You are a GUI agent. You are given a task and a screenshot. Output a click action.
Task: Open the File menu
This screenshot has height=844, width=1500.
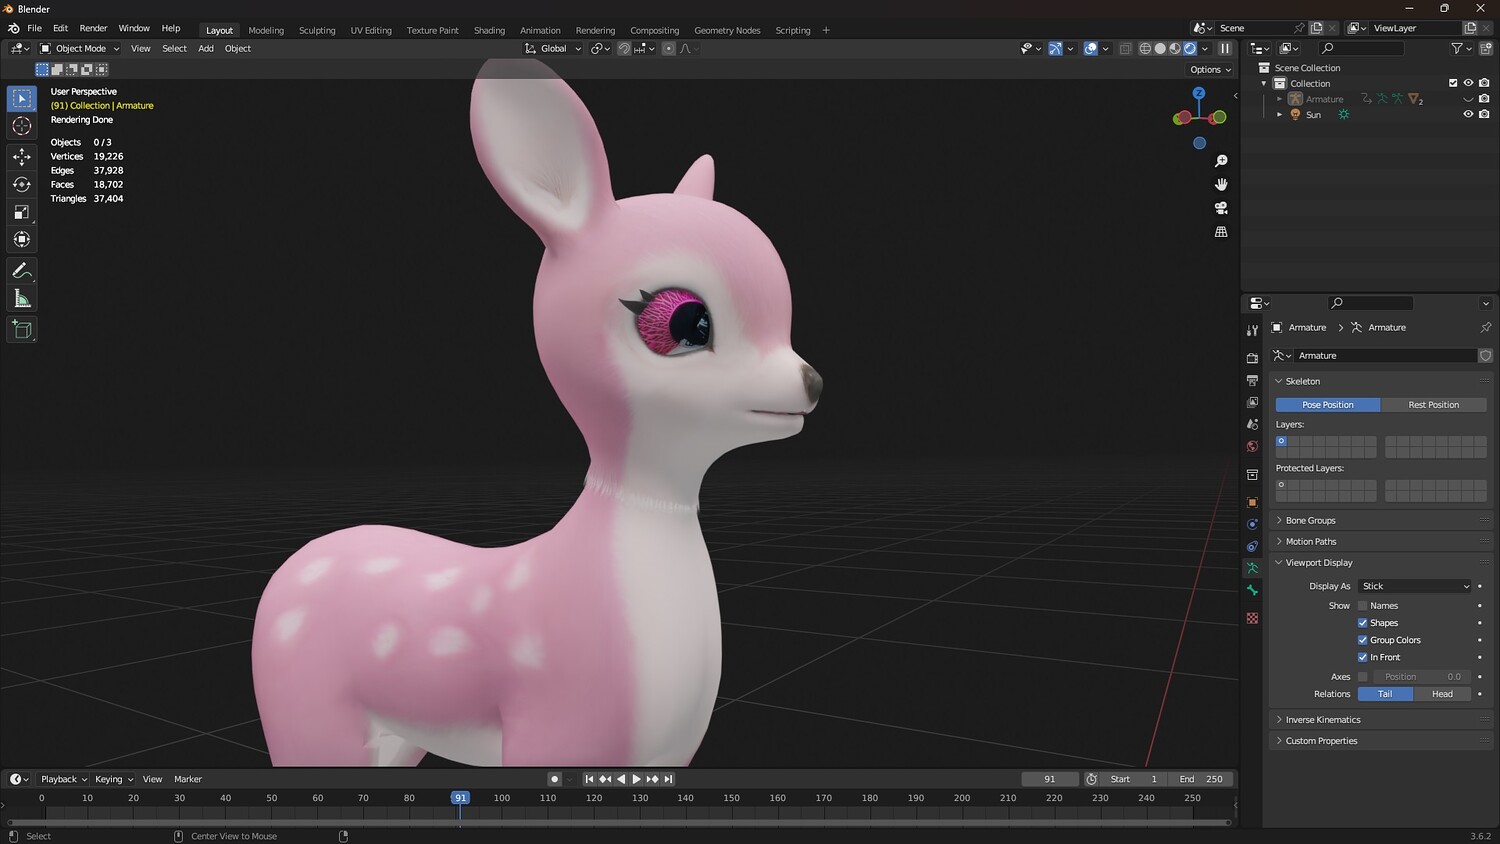[x=34, y=28]
